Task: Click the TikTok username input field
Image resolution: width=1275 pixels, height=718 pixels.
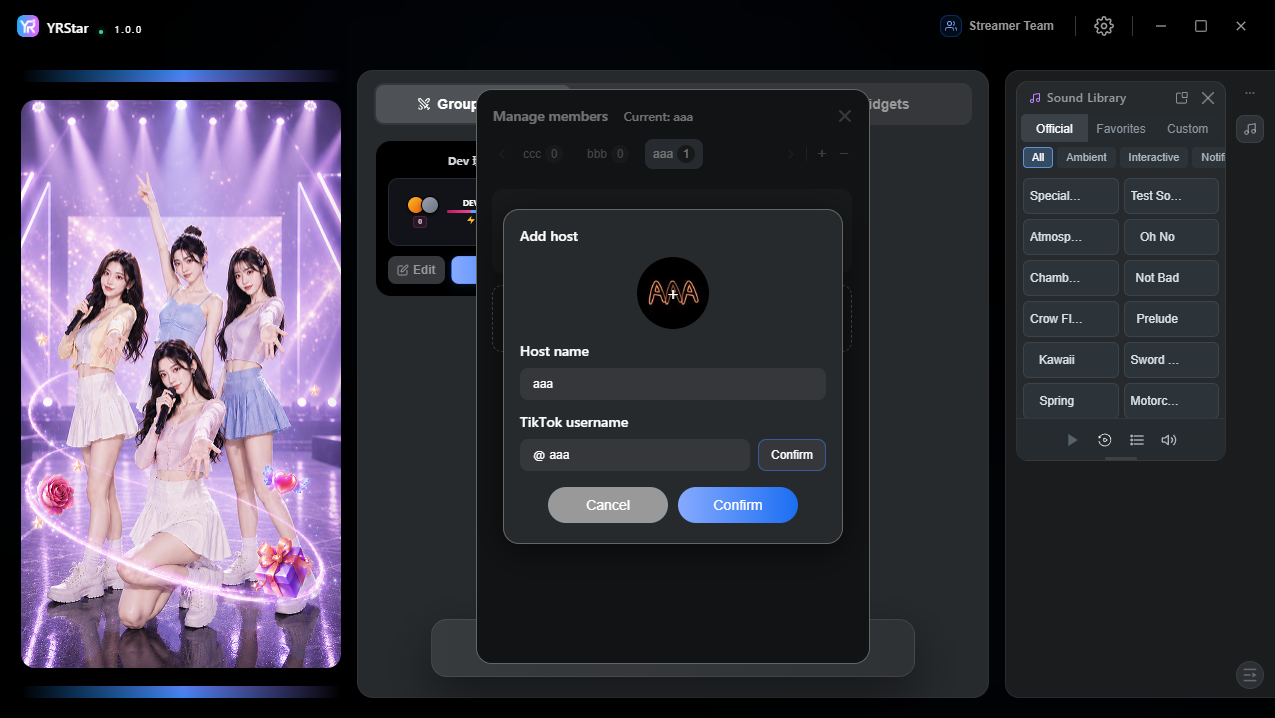Action: (x=635, y=455)
